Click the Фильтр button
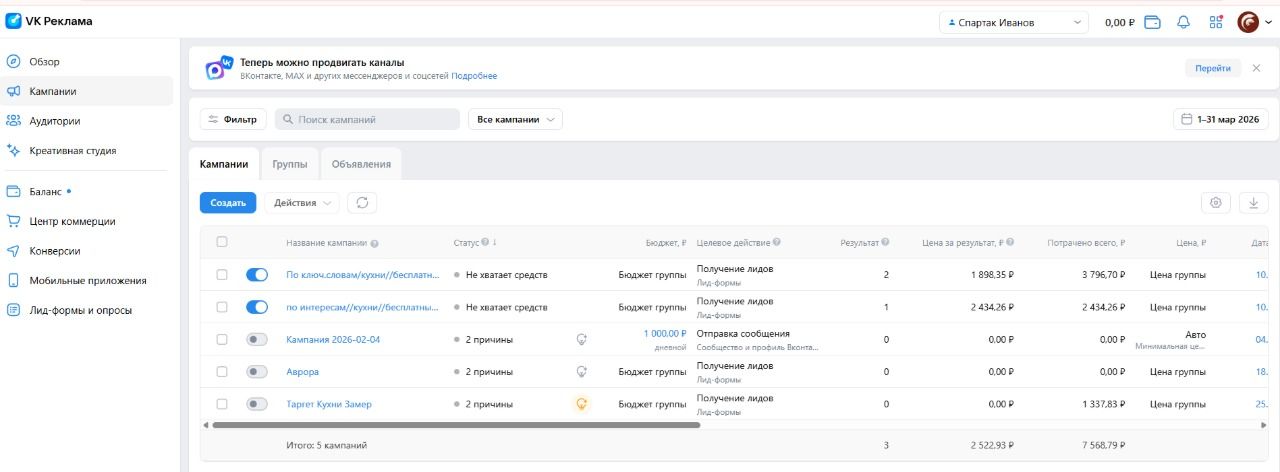Image resolution: width=1280 pixels, height=472 pixels. tap(233, 119)
